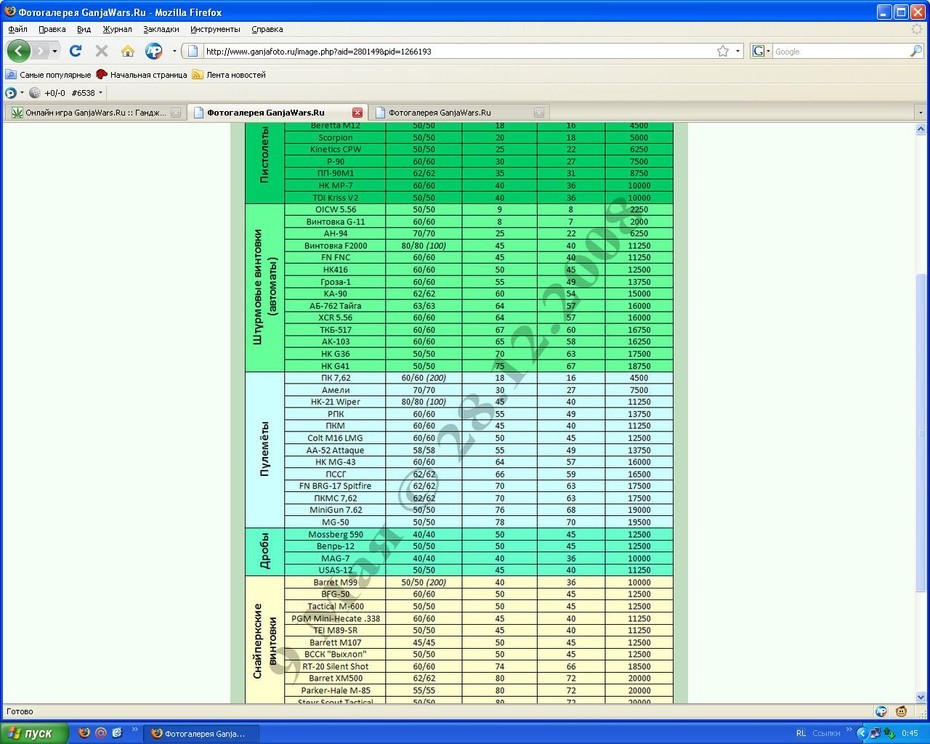Click the Google search field
930x744 pixels.
point(840,52)
